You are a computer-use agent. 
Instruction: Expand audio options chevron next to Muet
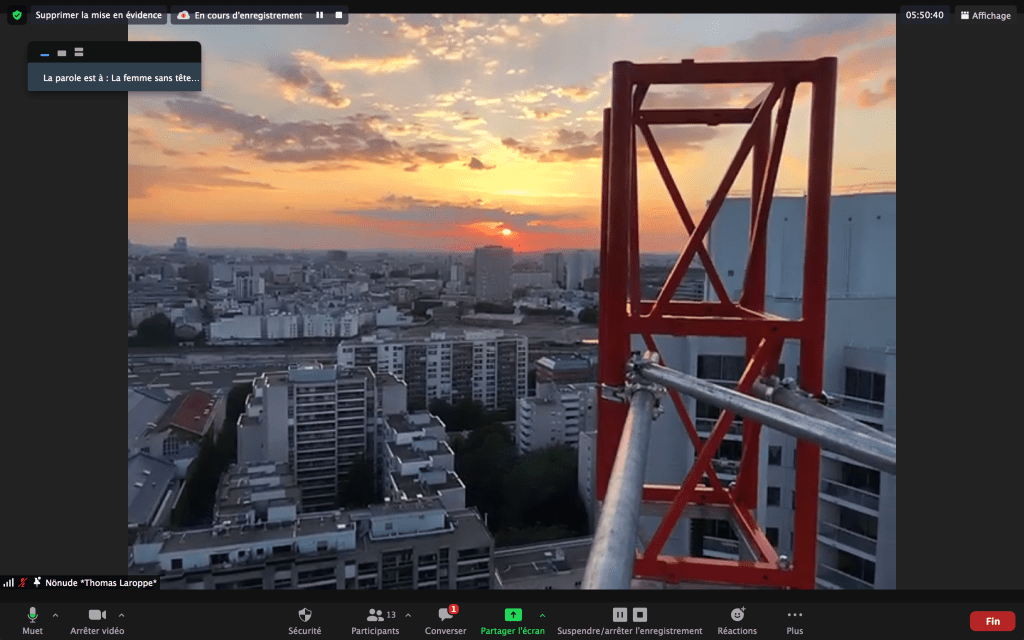(x=55, y=615)
